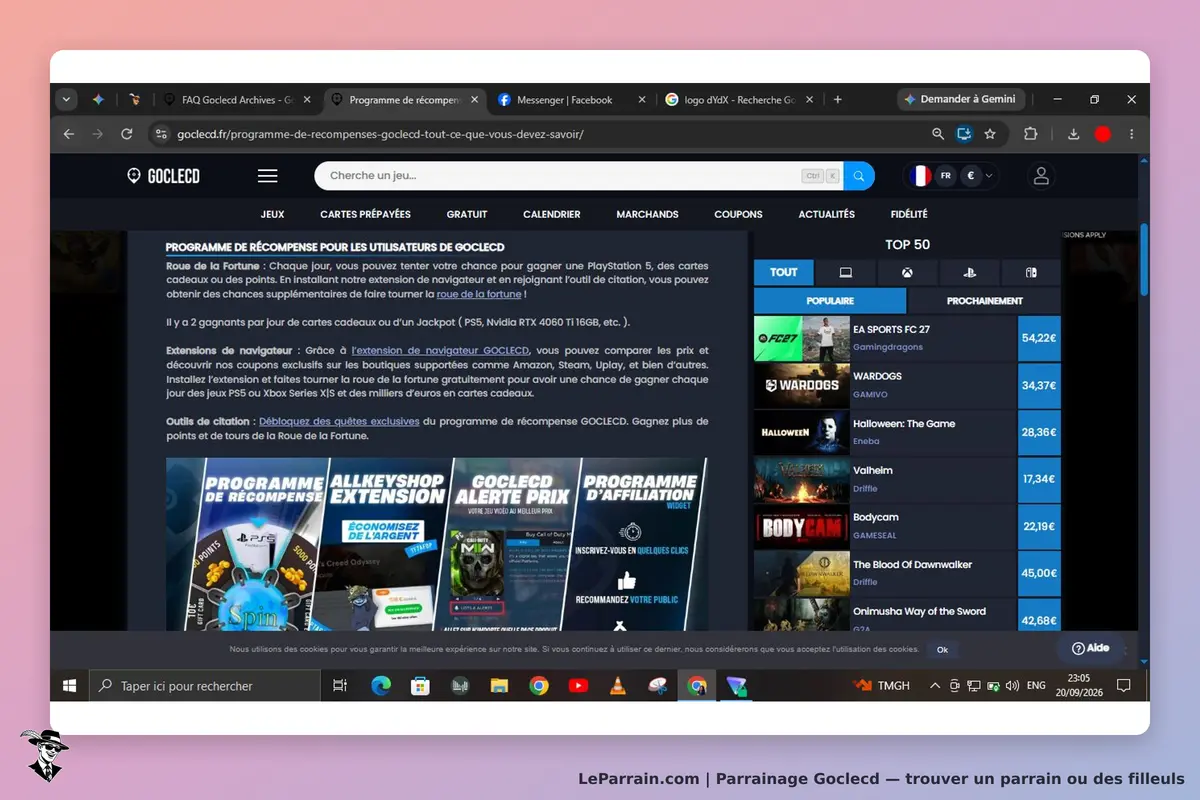Click Demander à Gemini button

(x=960, y=100)
